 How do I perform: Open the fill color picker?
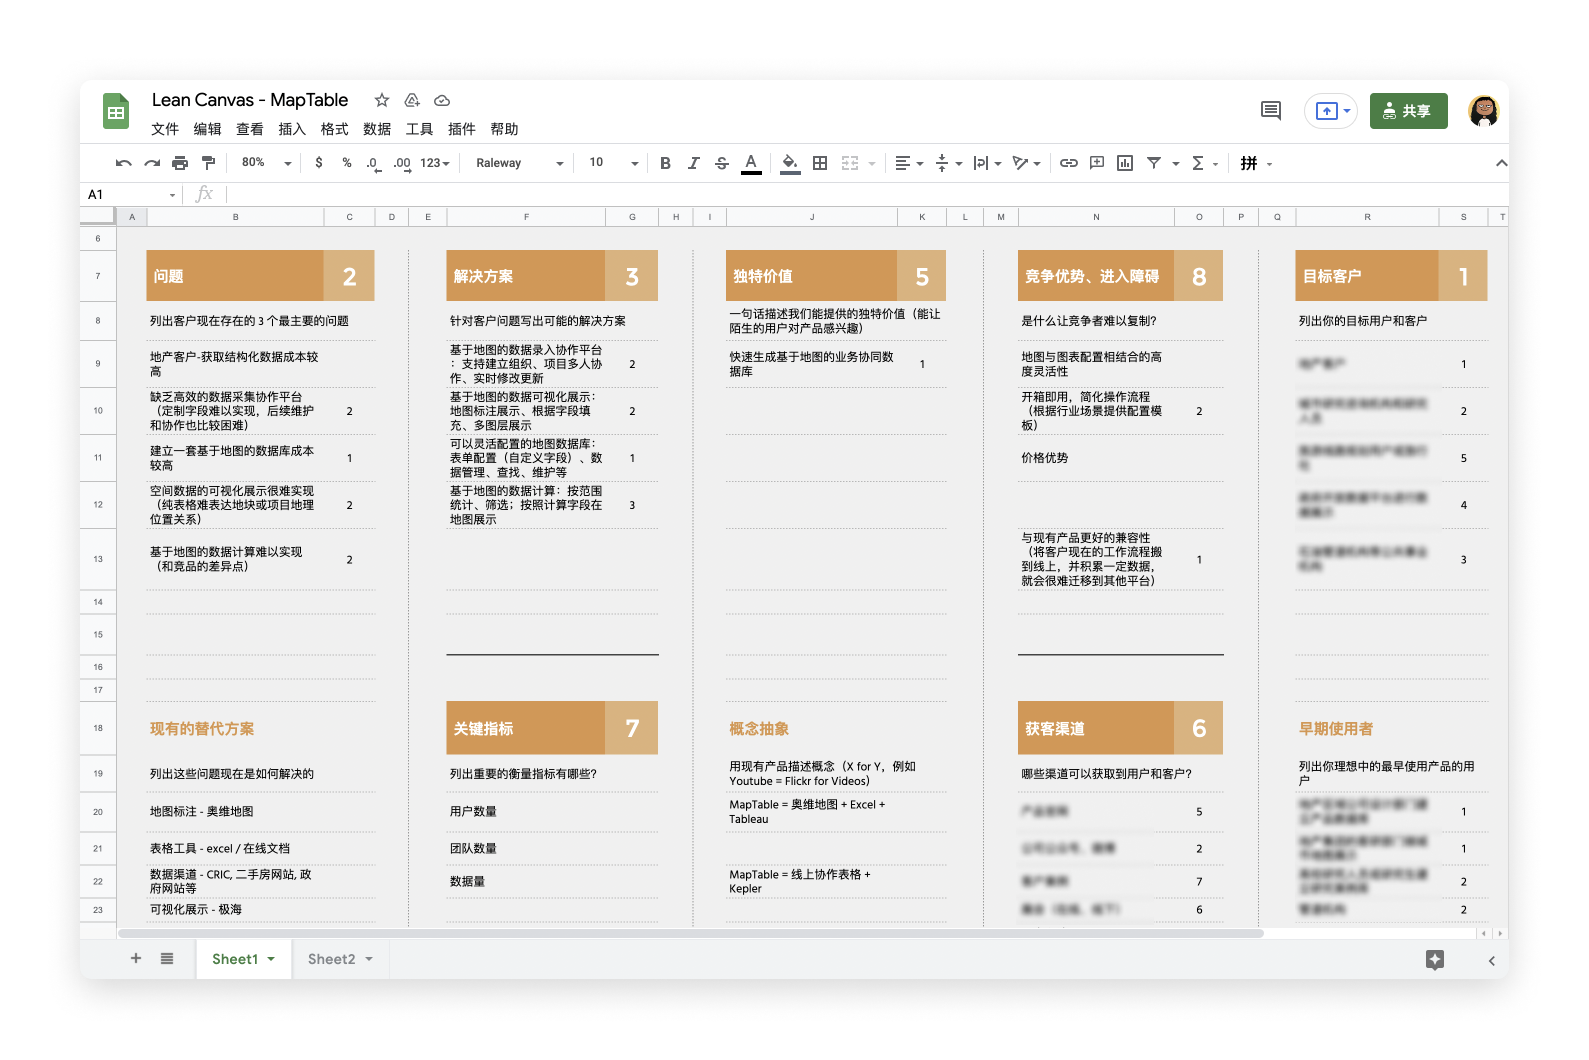[790, 163]
